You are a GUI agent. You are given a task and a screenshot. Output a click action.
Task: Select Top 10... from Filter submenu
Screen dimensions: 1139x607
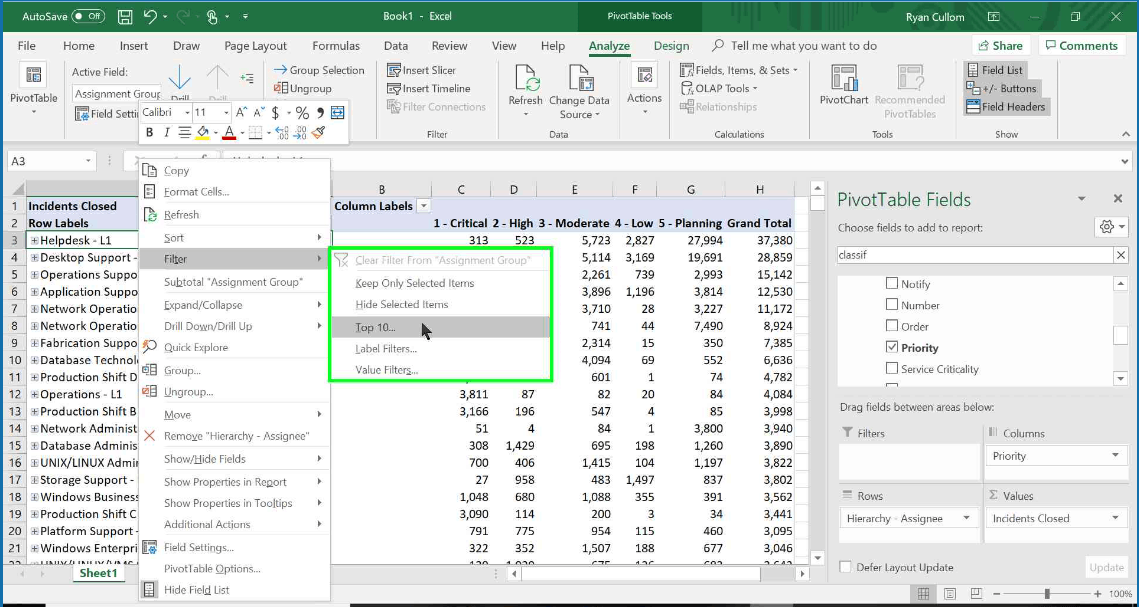tap(440, 327)
